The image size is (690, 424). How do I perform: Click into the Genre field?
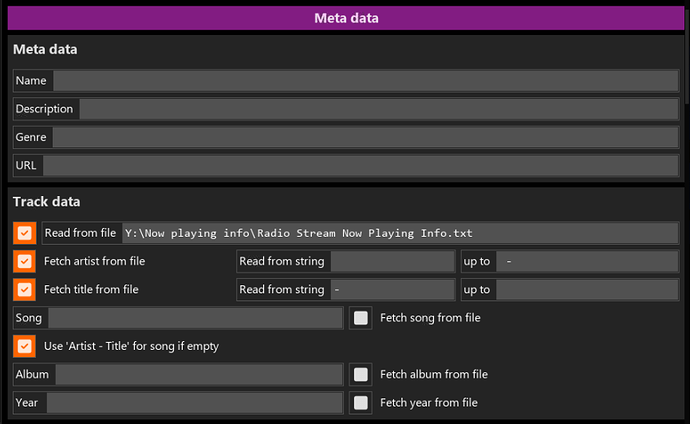tap(365, 137)
